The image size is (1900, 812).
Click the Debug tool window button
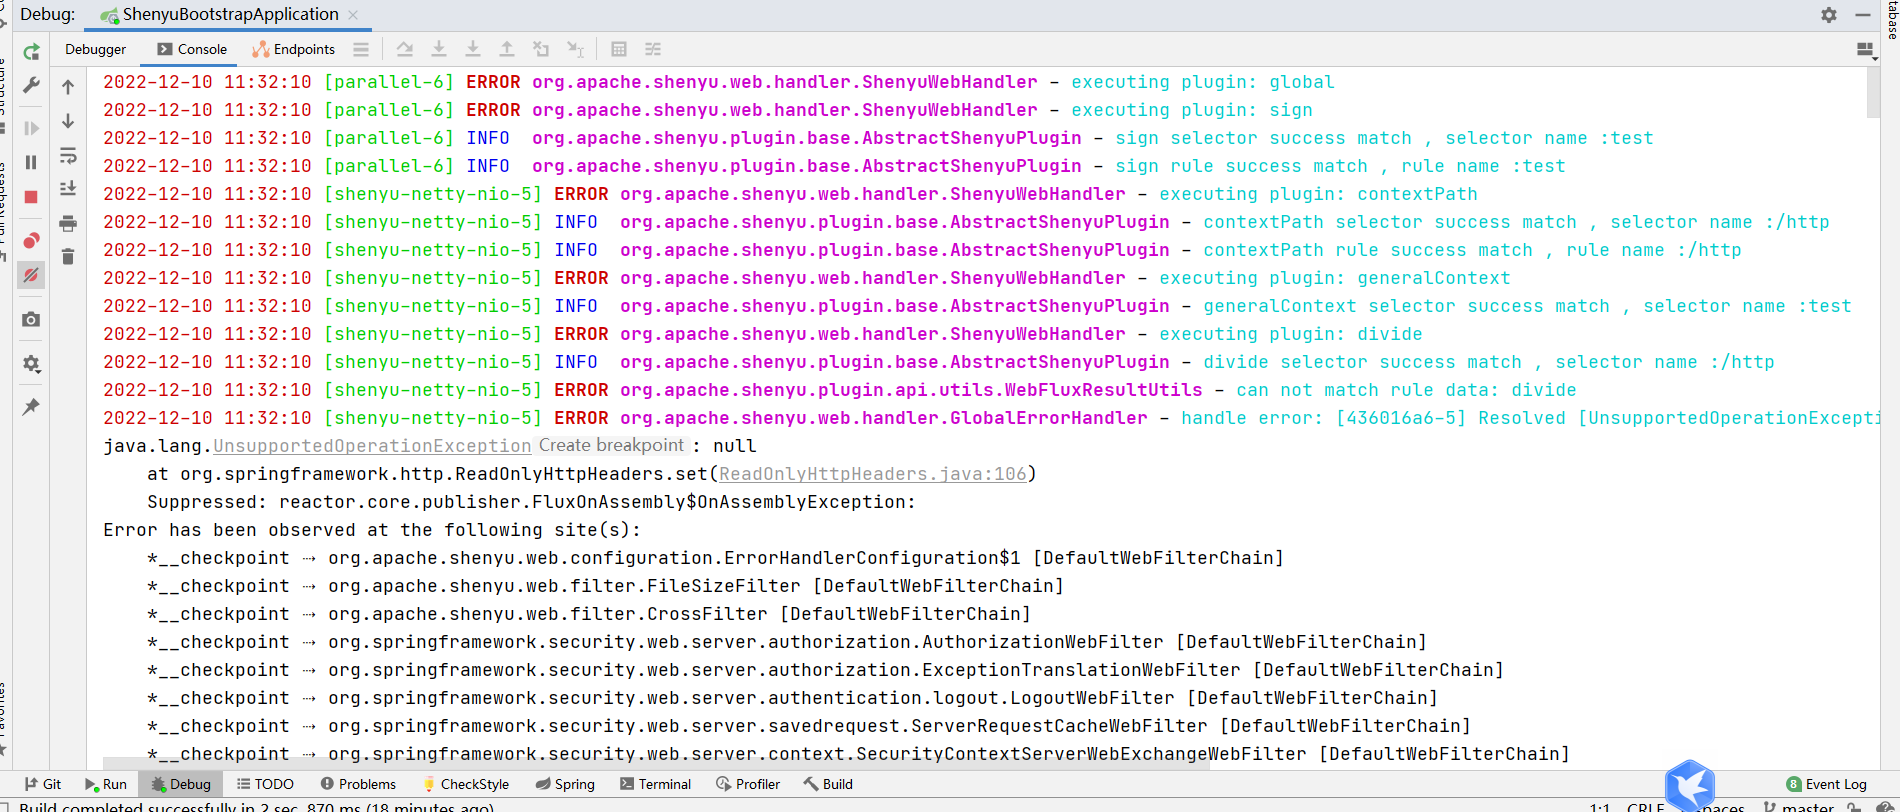click(180, 784)
